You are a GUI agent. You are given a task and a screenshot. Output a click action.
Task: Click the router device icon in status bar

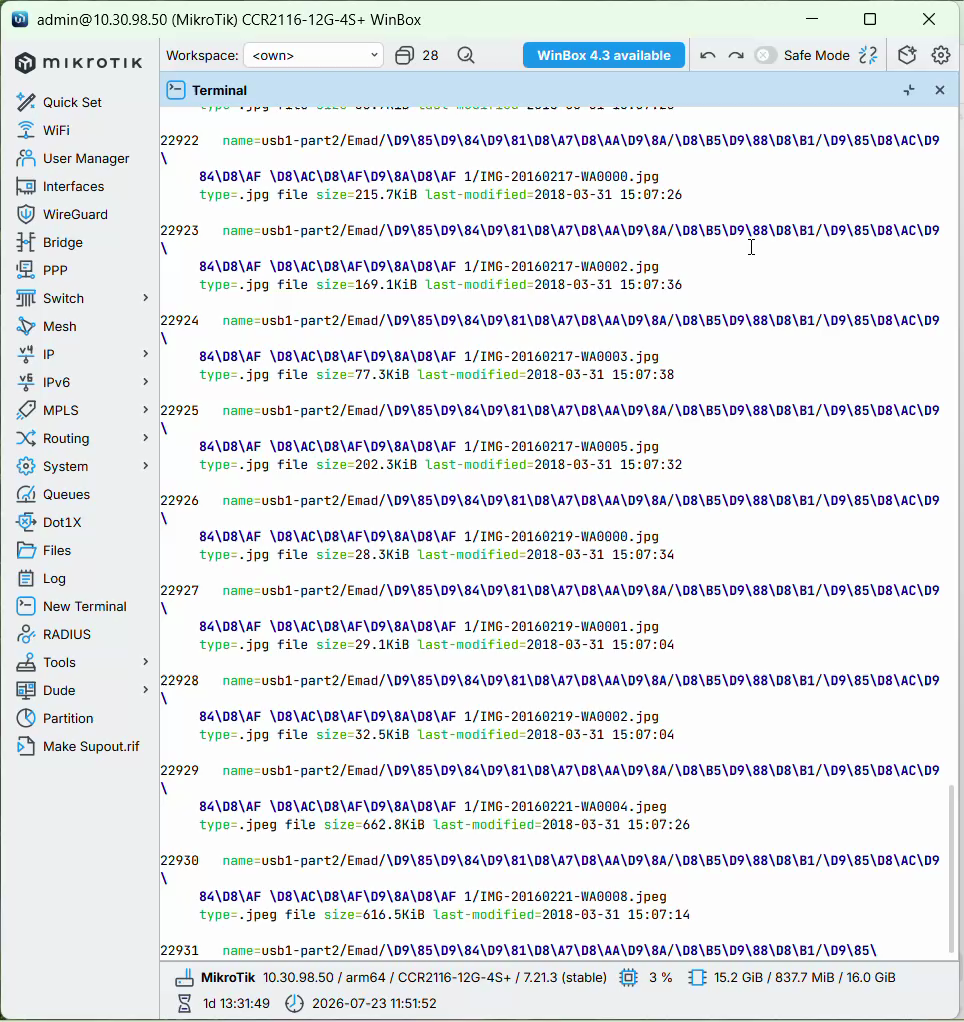click(x=184, y=978)
